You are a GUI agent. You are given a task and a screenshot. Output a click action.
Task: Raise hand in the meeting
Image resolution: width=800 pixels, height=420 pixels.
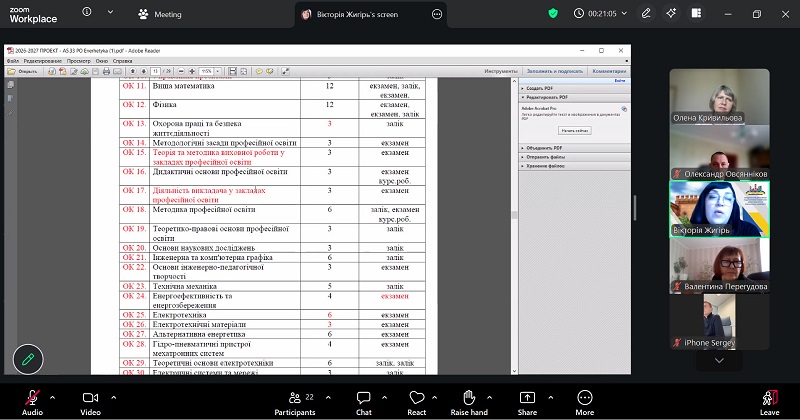click(469, 399)
